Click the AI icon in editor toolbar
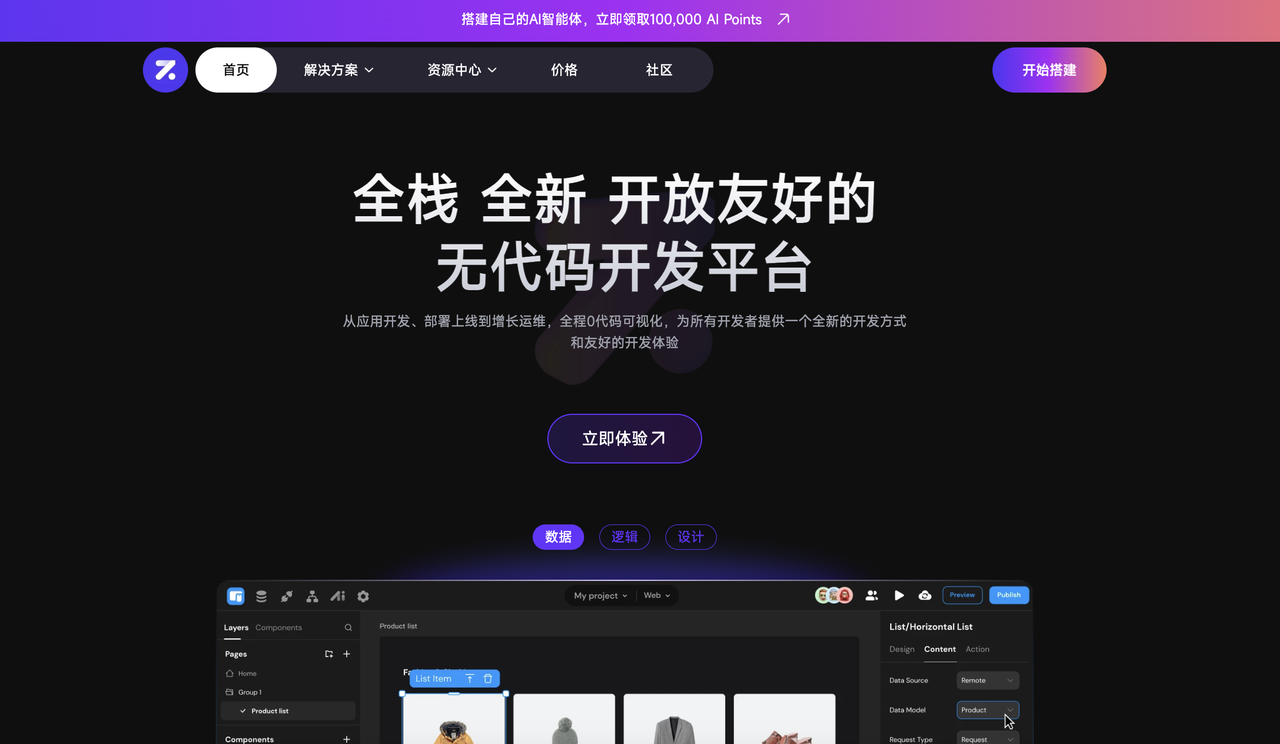Screen dimensions: 1280x744 click(338, 596)
